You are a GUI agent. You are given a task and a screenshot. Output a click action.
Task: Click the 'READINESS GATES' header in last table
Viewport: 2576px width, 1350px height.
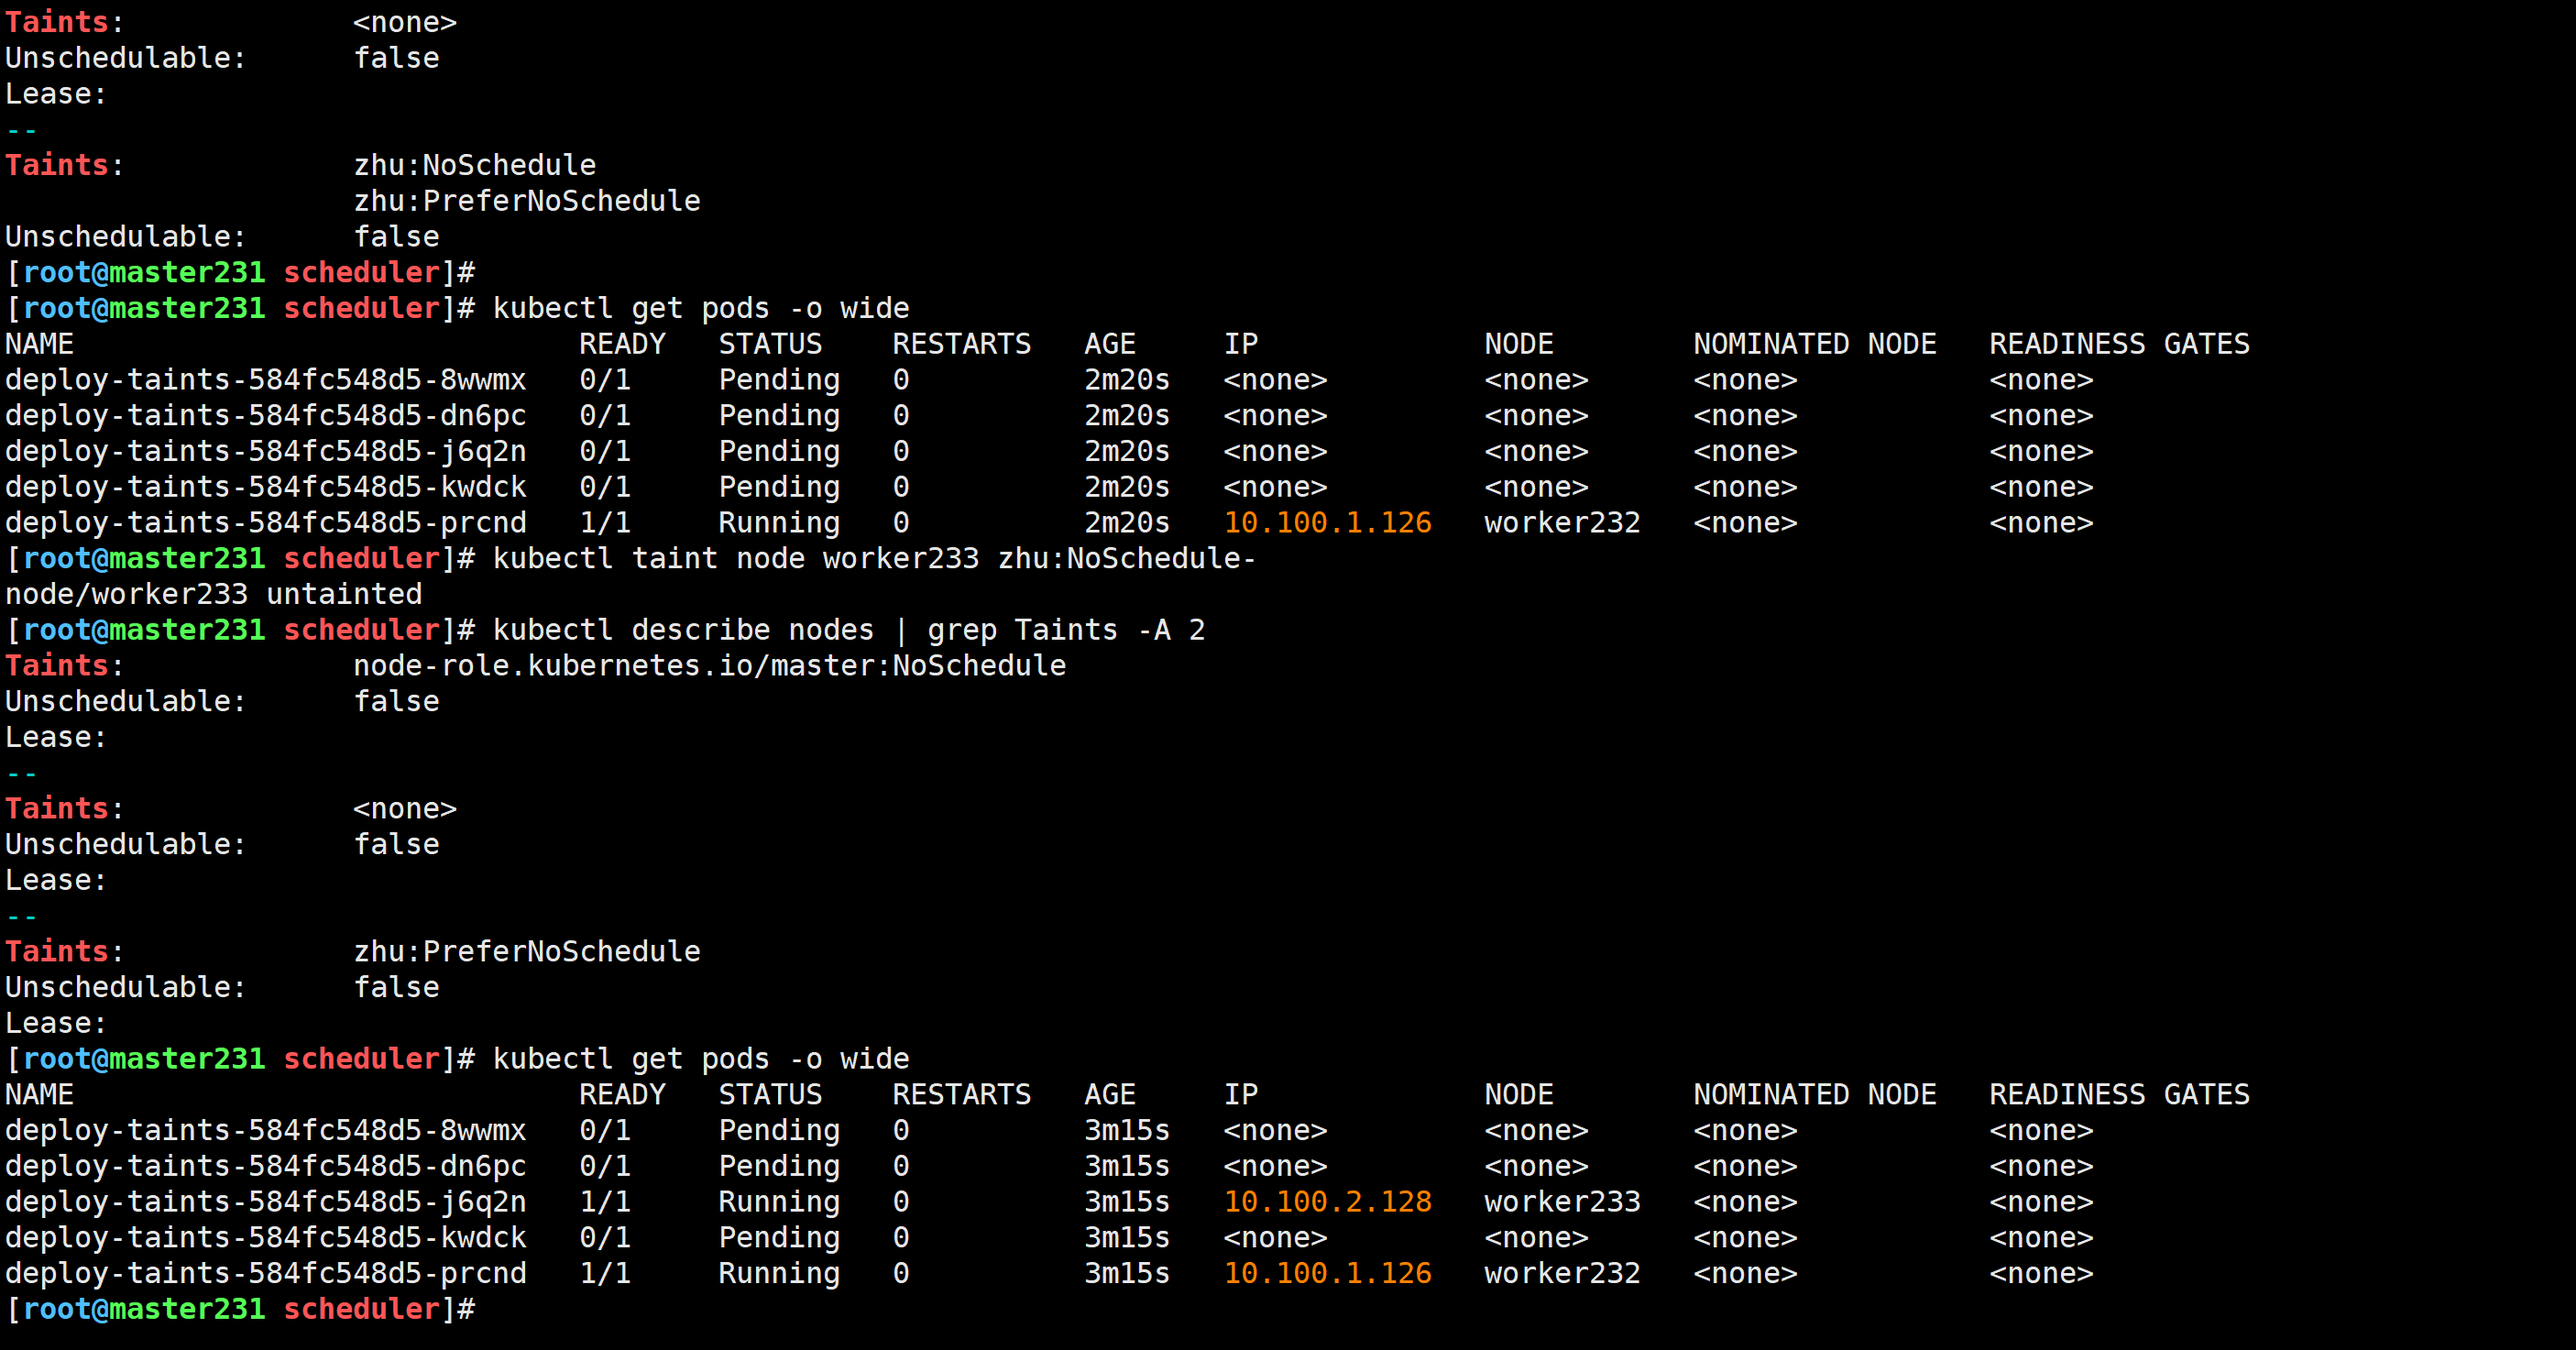click(x=2118, y=1094)
